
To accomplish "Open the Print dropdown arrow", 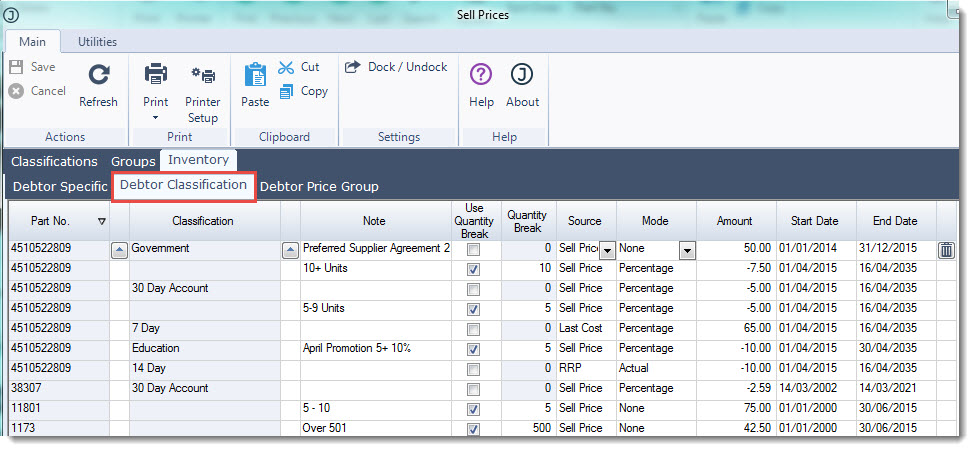I will point(155,117).
